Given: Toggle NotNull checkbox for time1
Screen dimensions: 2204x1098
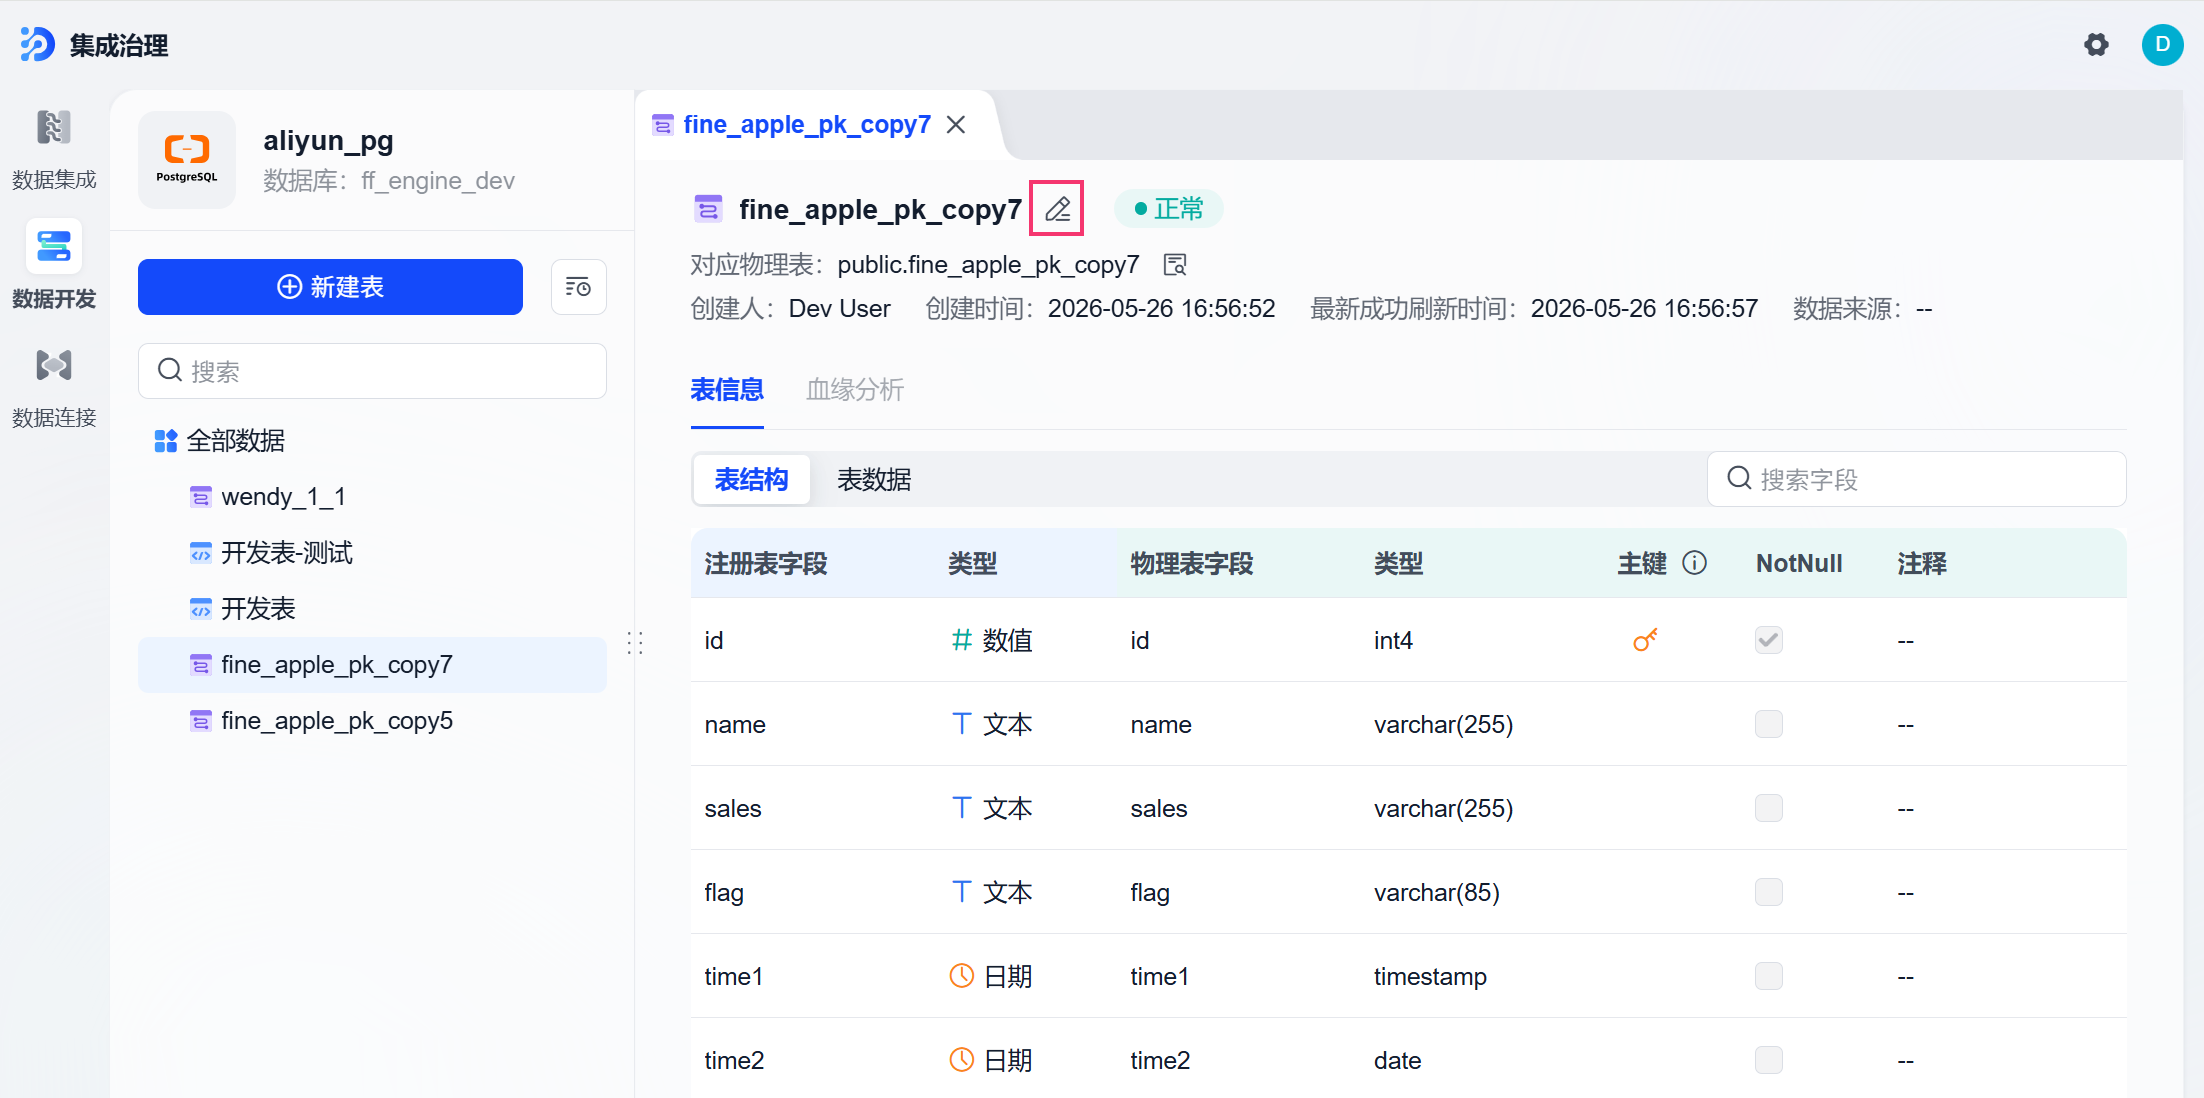Looking at the screenshot, I should 1768,976.
